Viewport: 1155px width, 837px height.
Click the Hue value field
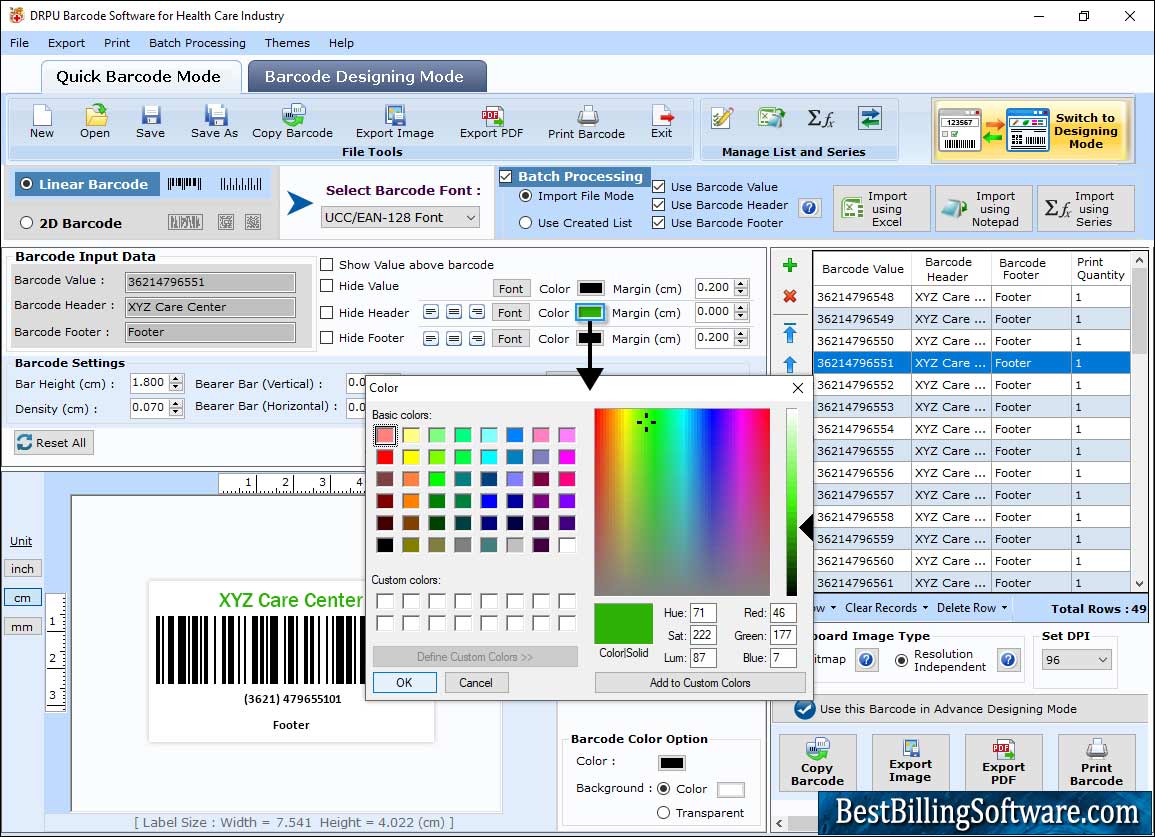point(703,613)
